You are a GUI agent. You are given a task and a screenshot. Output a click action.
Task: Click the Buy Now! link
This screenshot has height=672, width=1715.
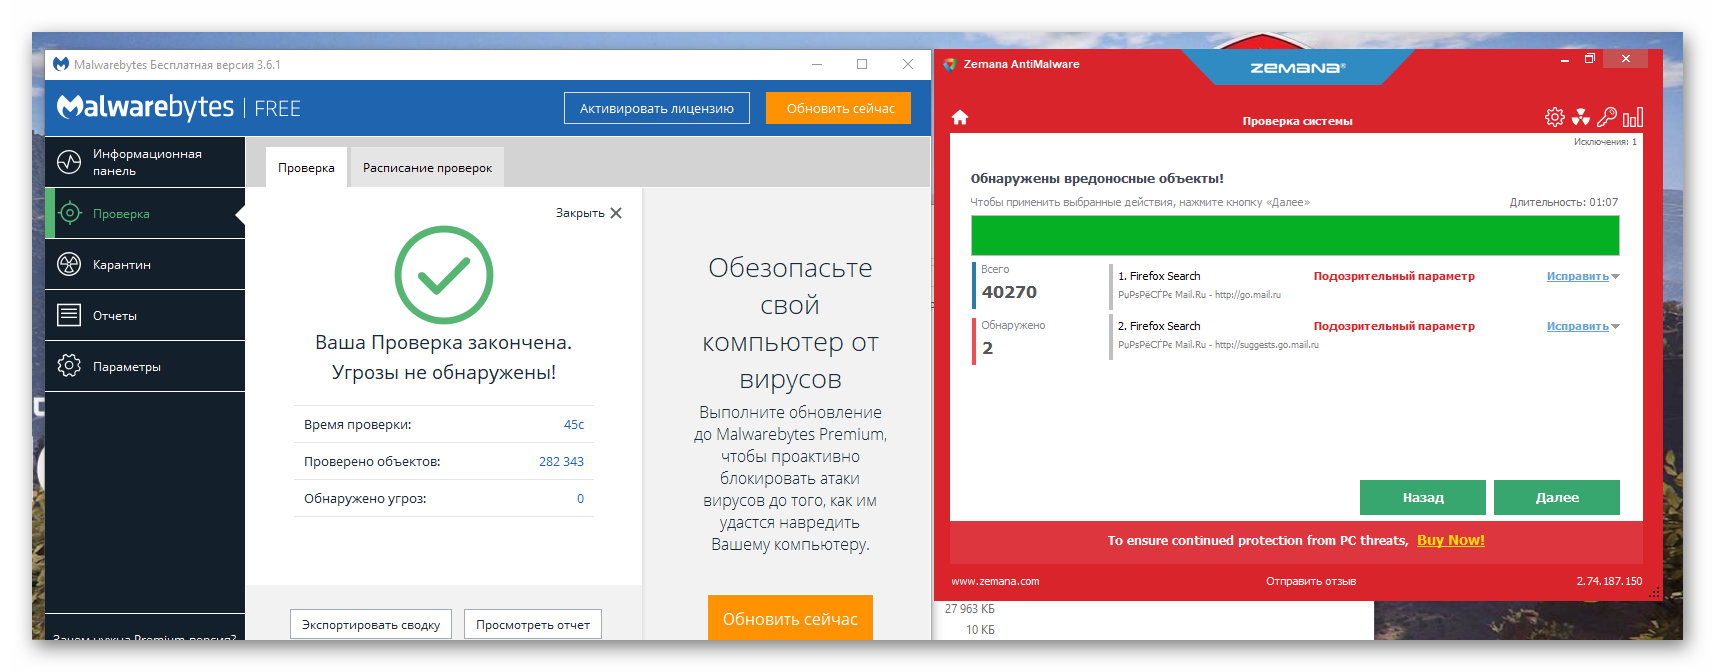(x=1450, y=540)
